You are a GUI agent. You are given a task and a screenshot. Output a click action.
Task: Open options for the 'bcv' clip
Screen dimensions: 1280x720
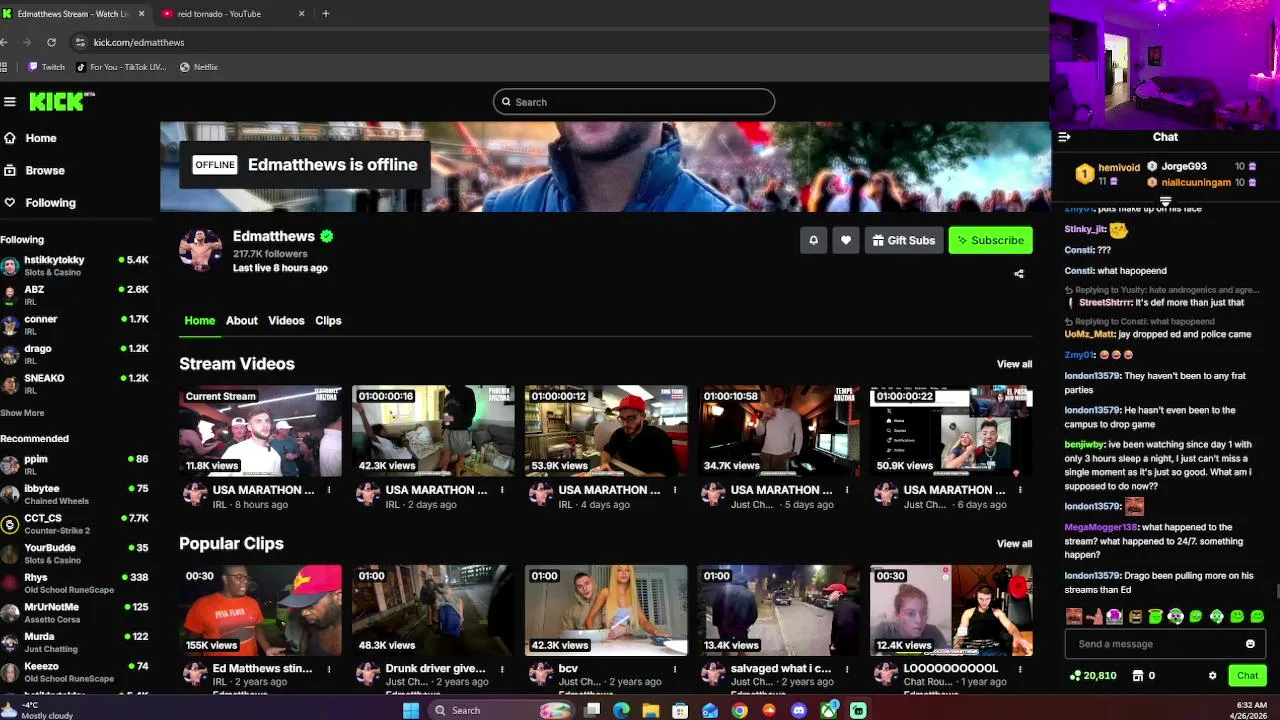click(x=675, y=668)
